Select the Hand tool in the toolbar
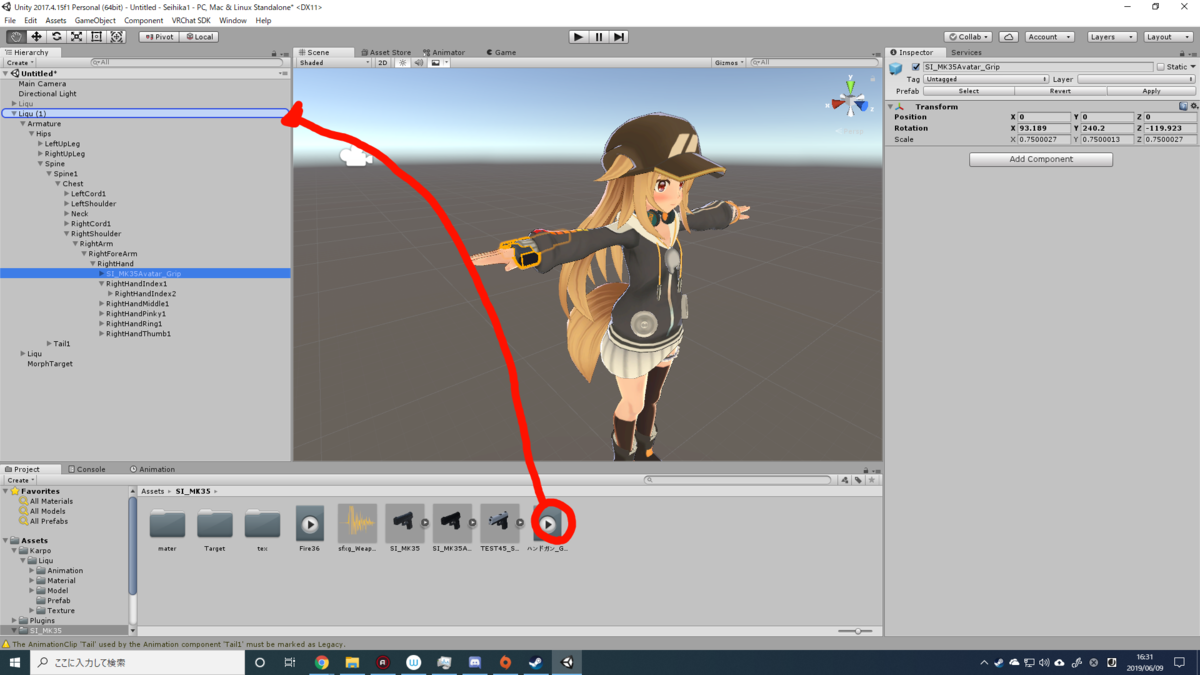This screenshot has width=1200, height=675. (x=16, y=37)
